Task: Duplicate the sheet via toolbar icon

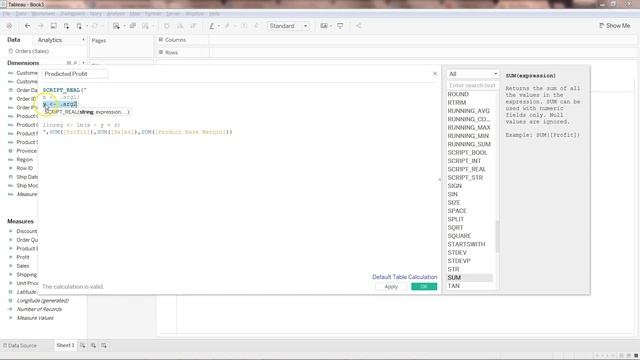Action: [133, 26]
